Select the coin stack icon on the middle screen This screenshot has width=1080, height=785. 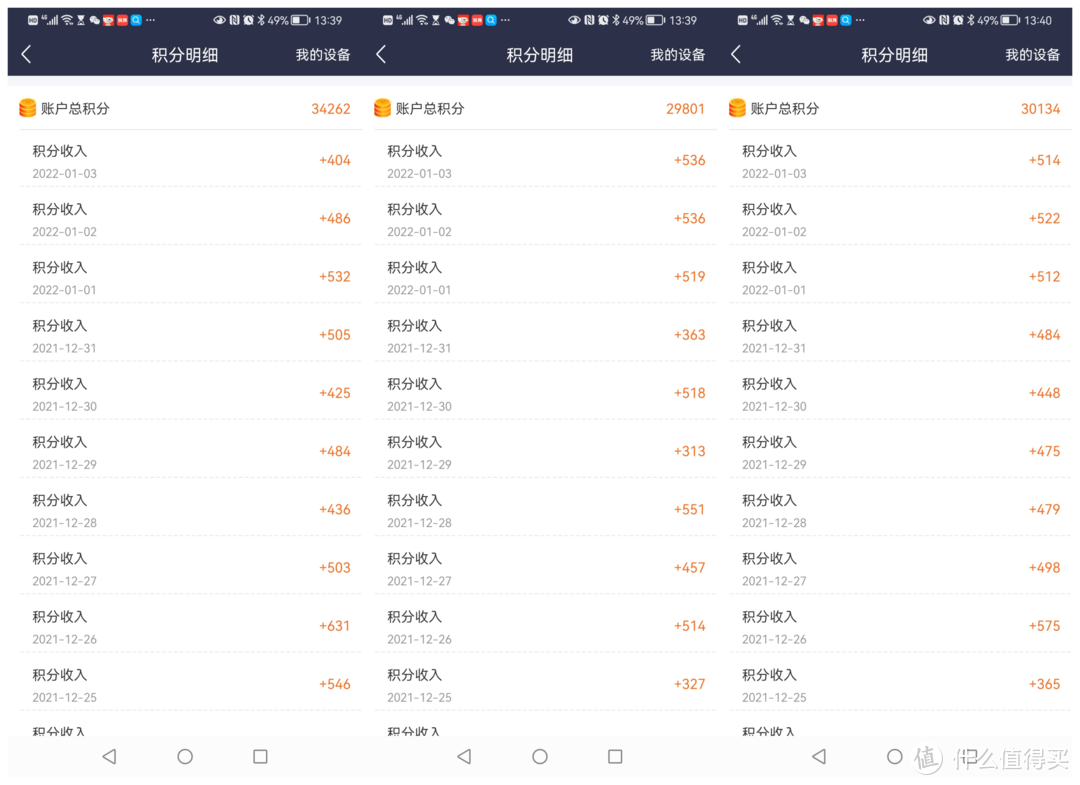click(381, 107)
